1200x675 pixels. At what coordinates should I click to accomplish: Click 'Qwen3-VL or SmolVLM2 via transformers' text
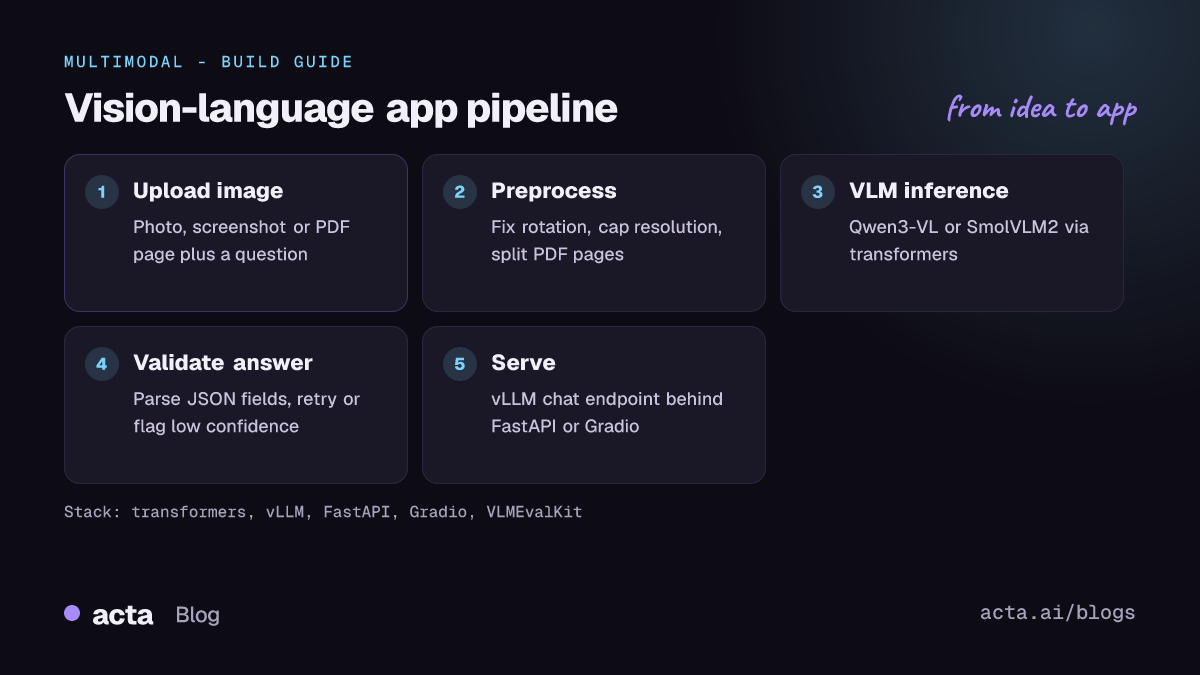point(969,241)
